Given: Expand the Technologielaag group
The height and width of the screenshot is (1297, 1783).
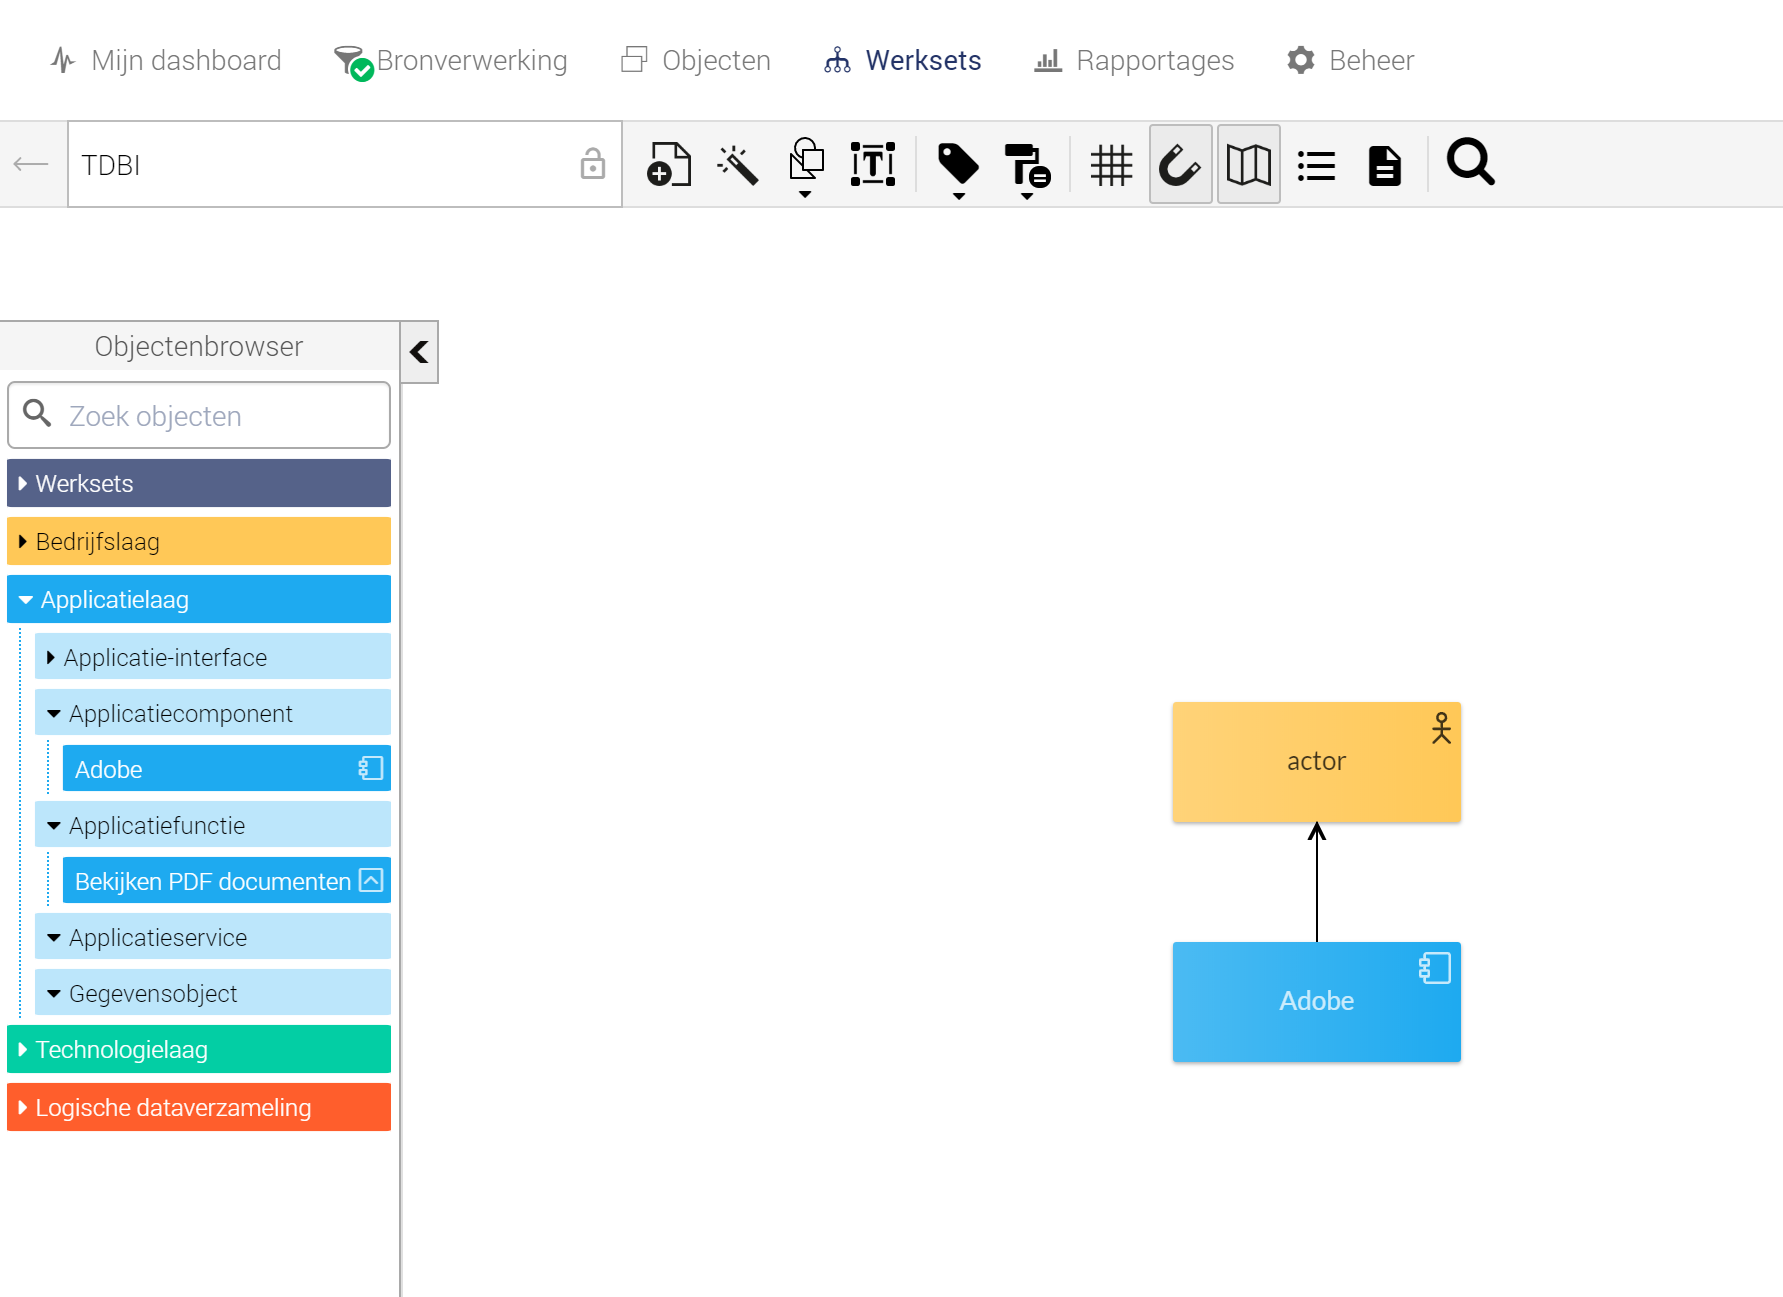Looking at the screenshot, I should click(x=199, y=1049).
